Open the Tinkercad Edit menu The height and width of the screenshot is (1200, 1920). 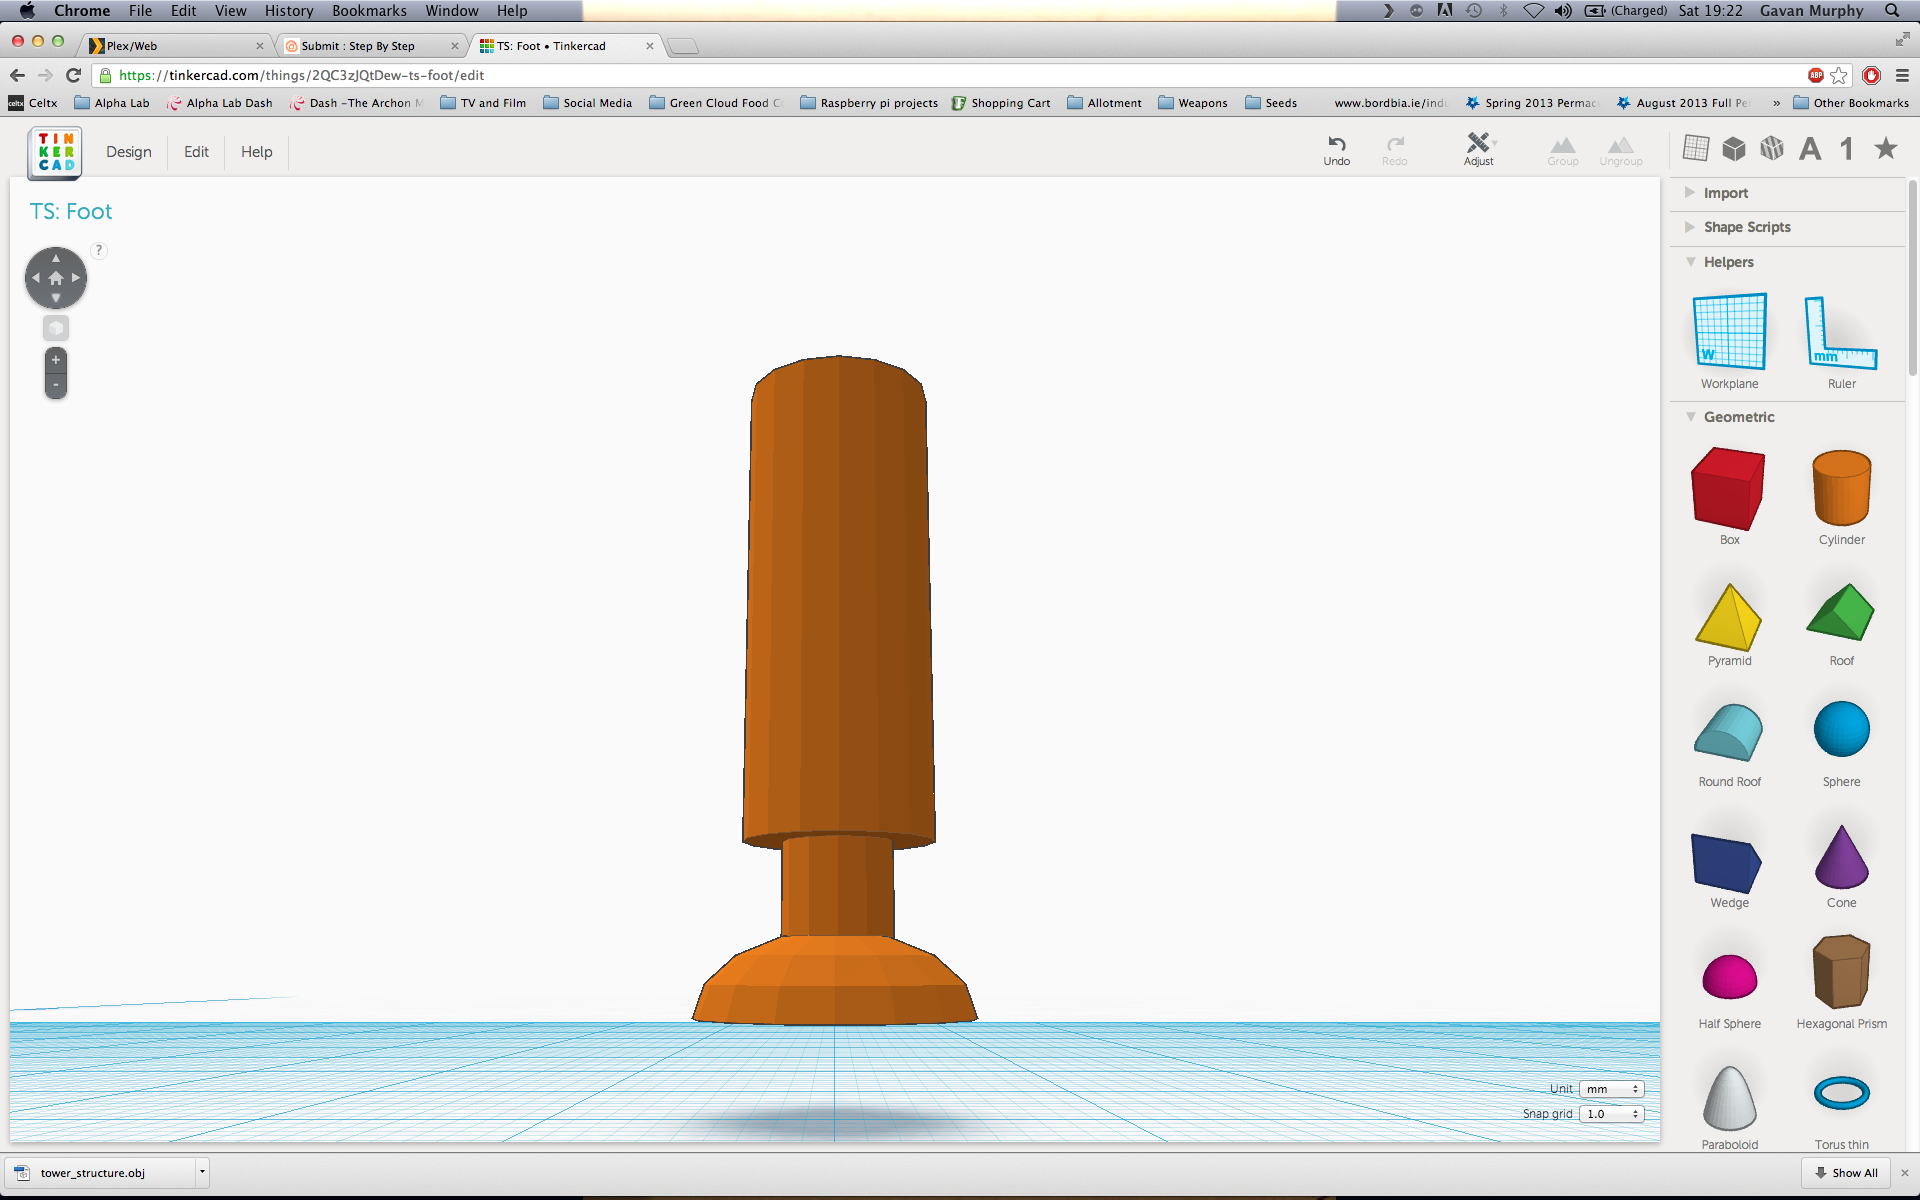(196, 152)
